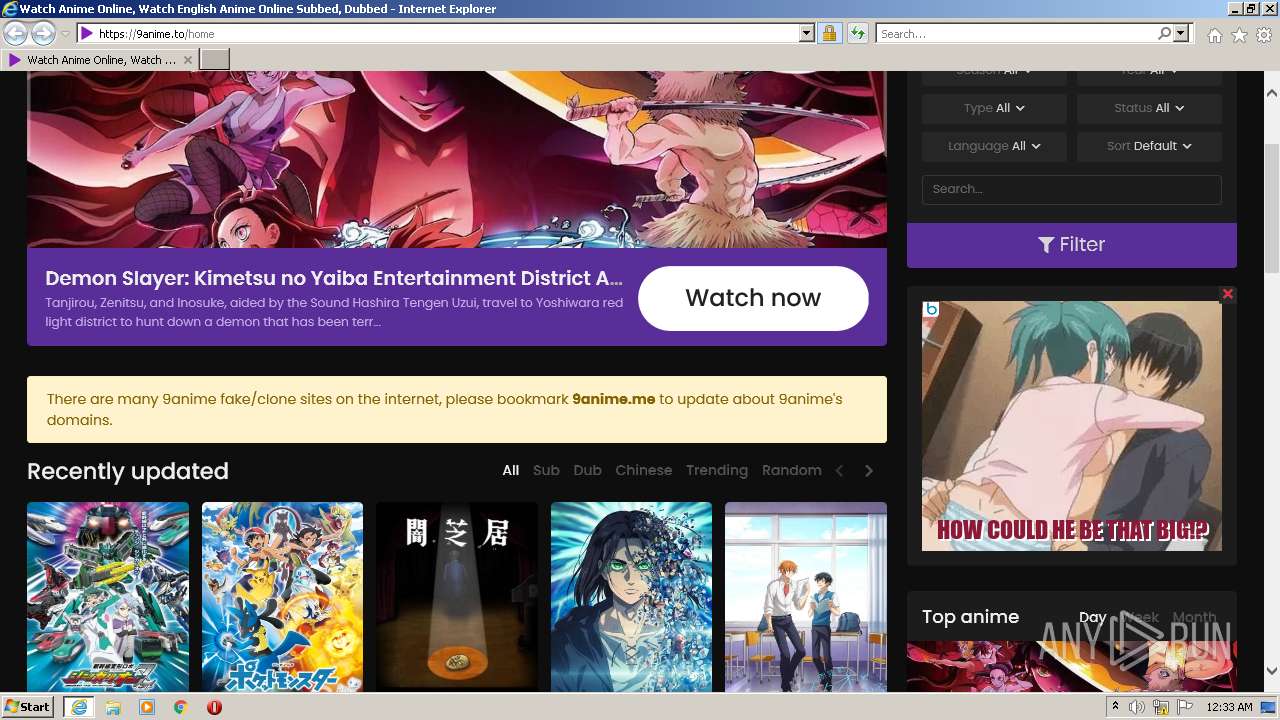Expand the Status All dropdown
The height and width of the screenshot is (720, 1280).
[1149, 108]
